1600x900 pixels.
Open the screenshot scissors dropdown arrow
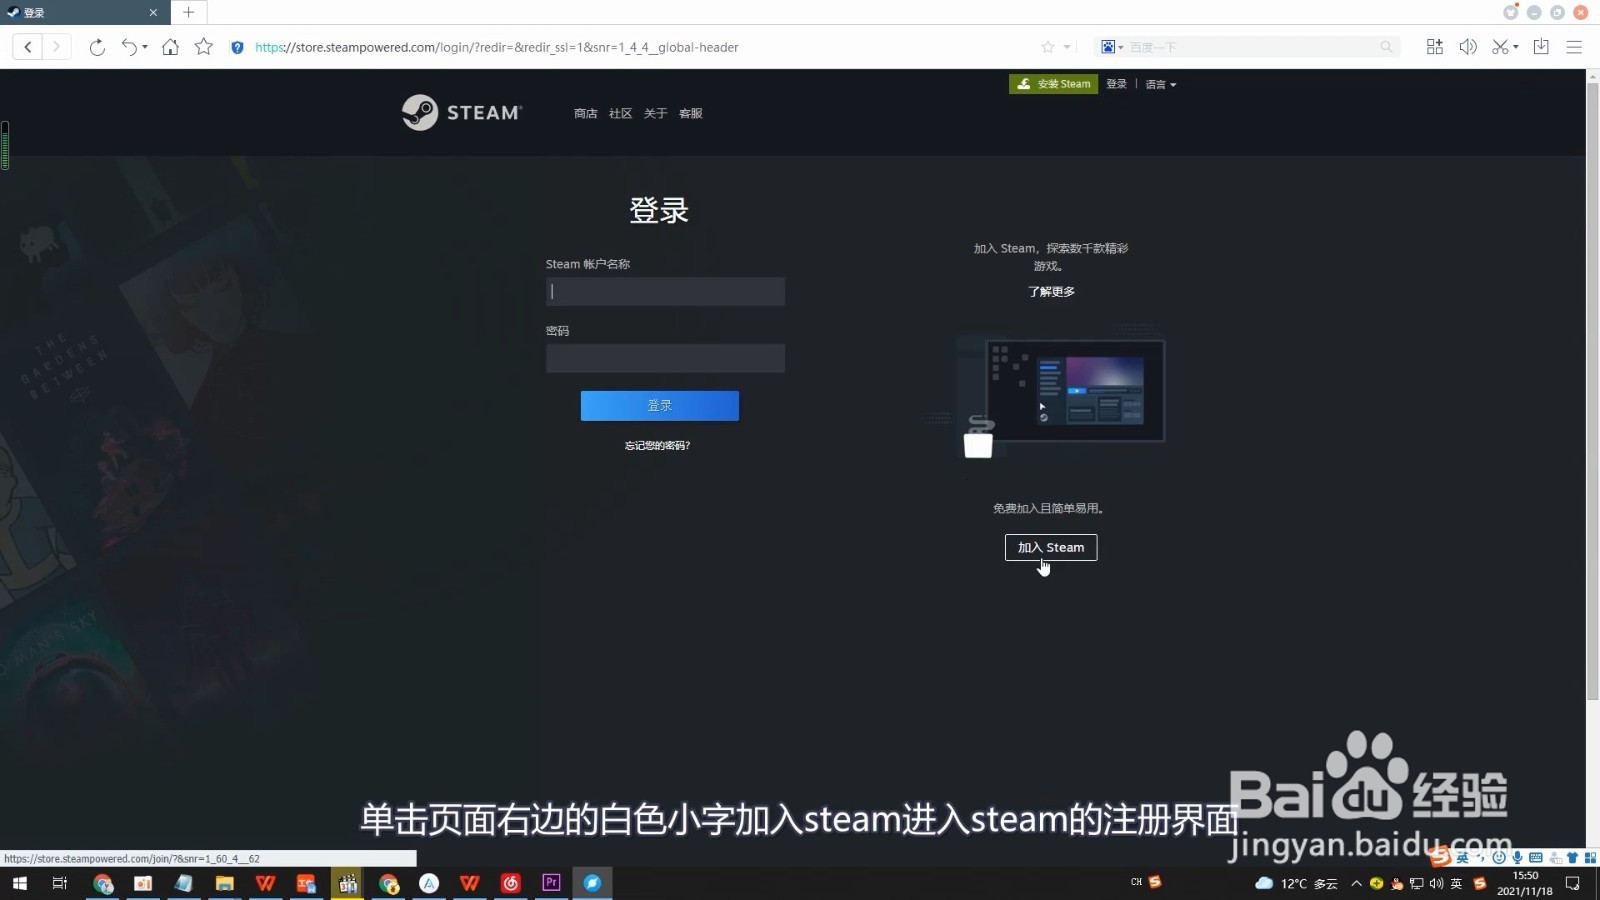[1515, 47]
